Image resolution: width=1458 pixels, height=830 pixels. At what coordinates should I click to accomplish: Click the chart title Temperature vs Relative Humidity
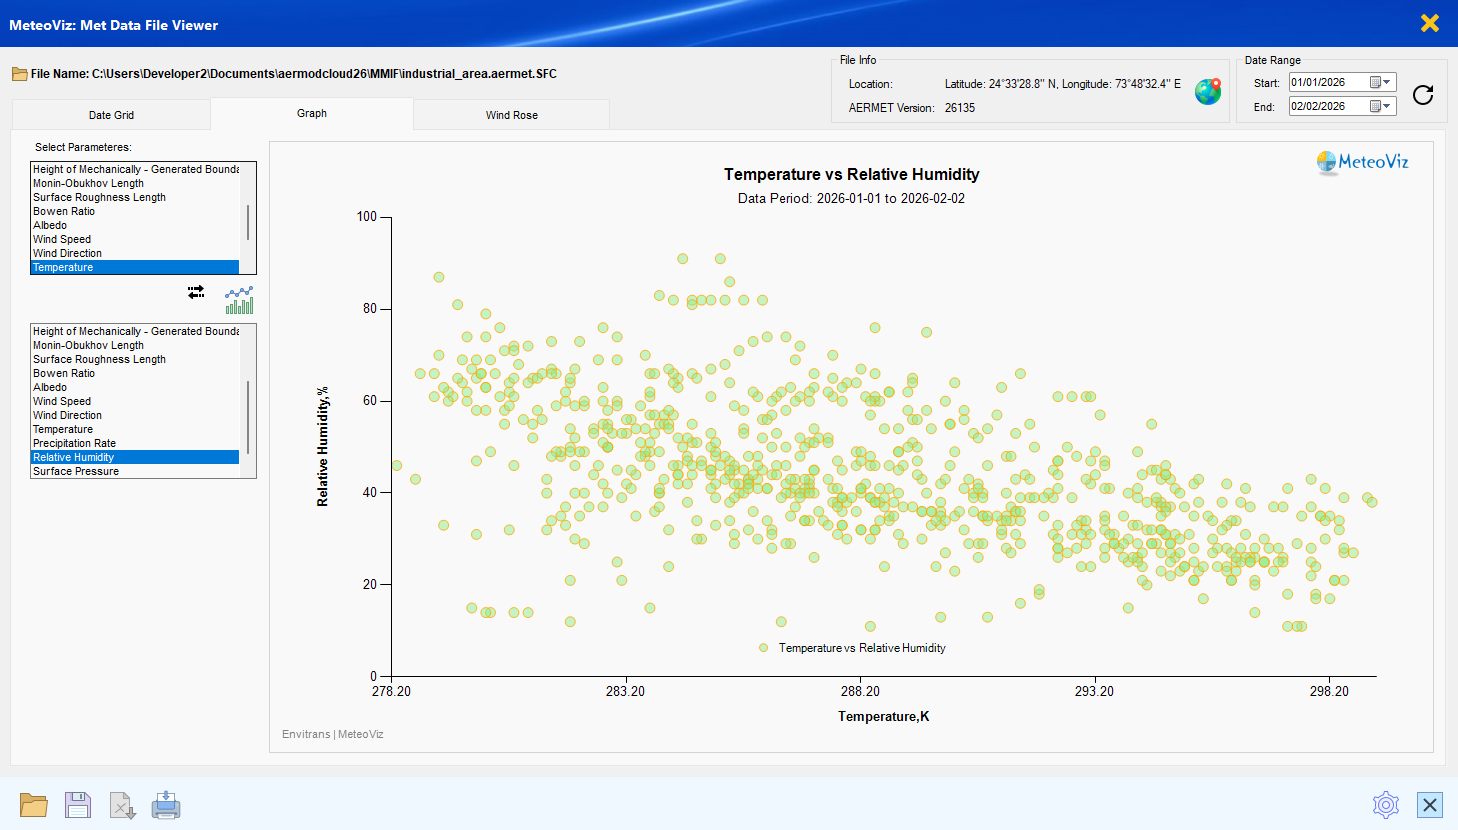click(x=852, y=174)
